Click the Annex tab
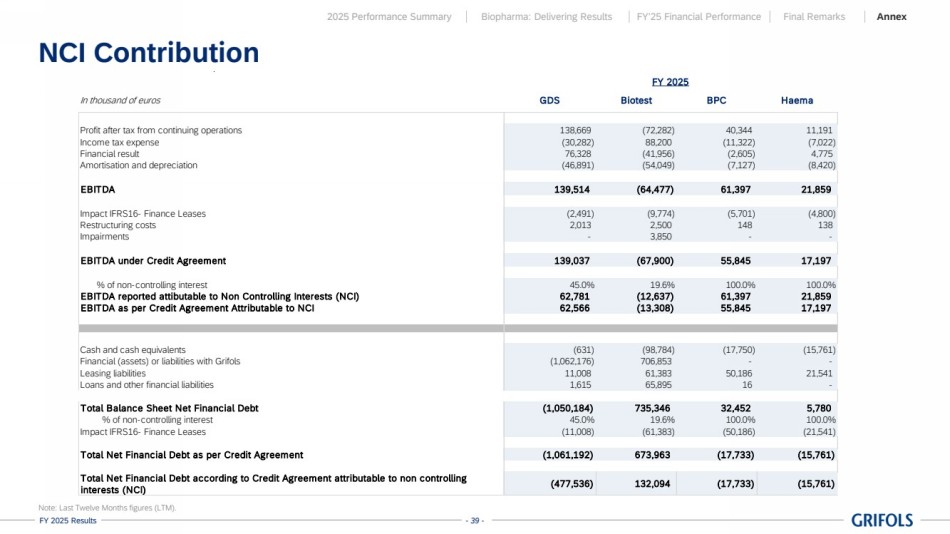This screenshot has height=534, width=950. pyautogui.click(x=891, y=17)
